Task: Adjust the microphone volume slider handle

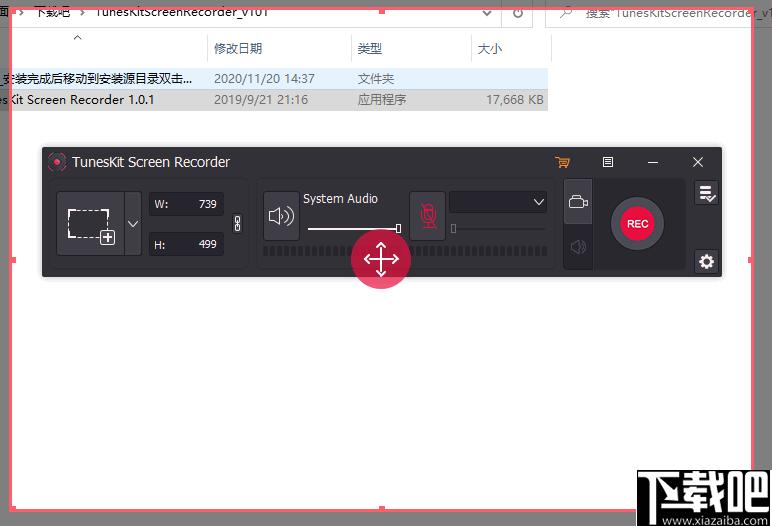Action: click(453, 229)
